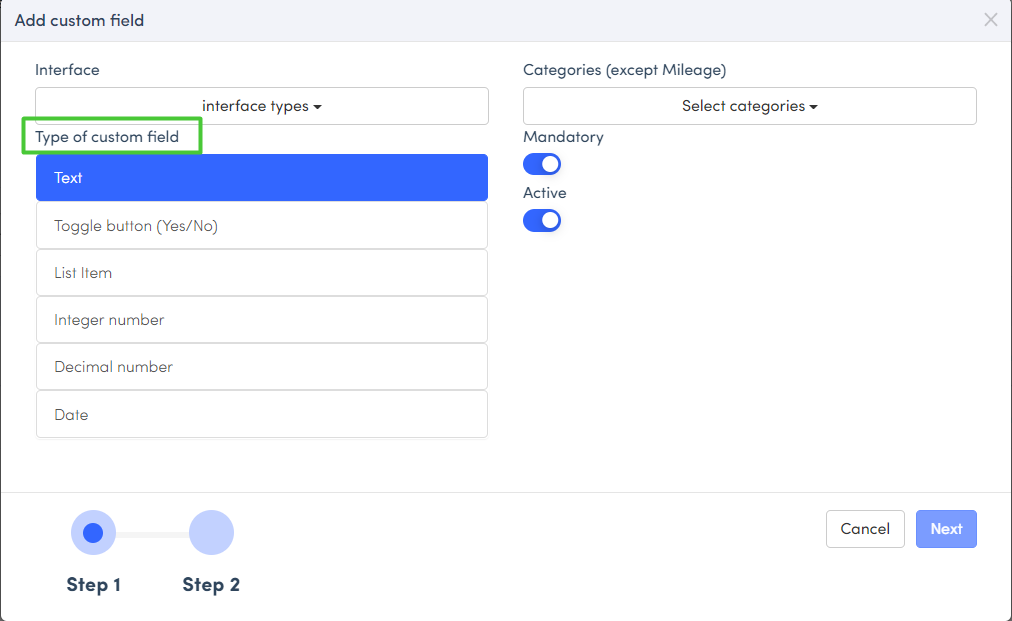This screenshot has width=1012, height=621.
Task: Click the Step 2 progress circle
Action: 211,533
